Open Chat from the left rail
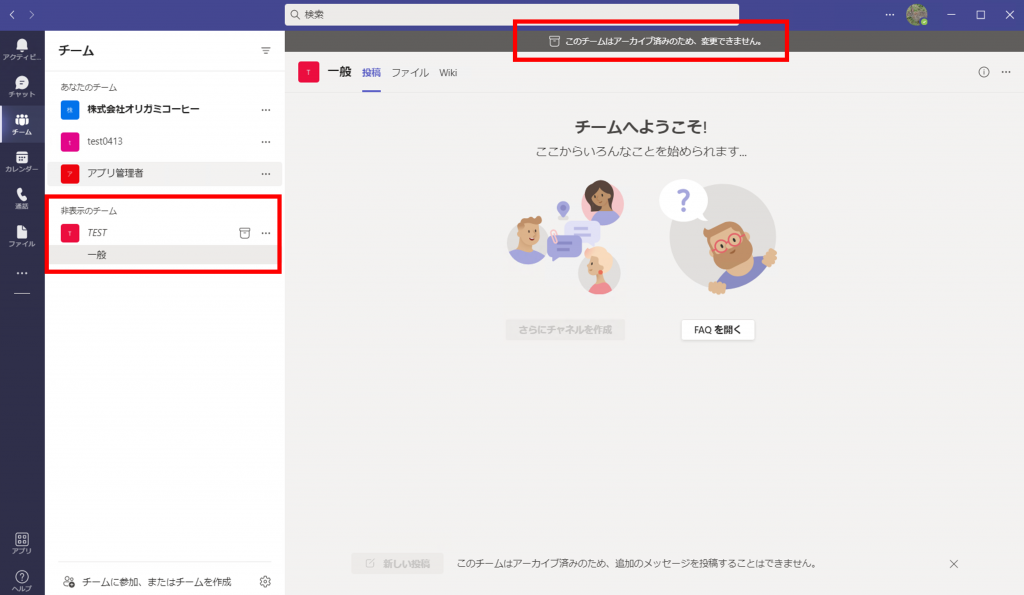The height and width of the screenshot is (595, 1024). click(x=21, y=86)
